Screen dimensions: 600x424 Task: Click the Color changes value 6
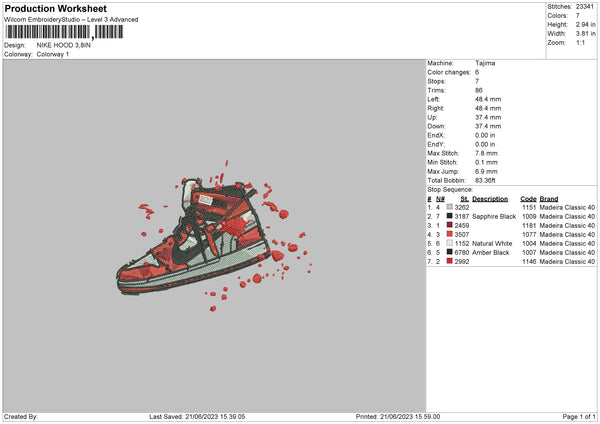(477, 72)
